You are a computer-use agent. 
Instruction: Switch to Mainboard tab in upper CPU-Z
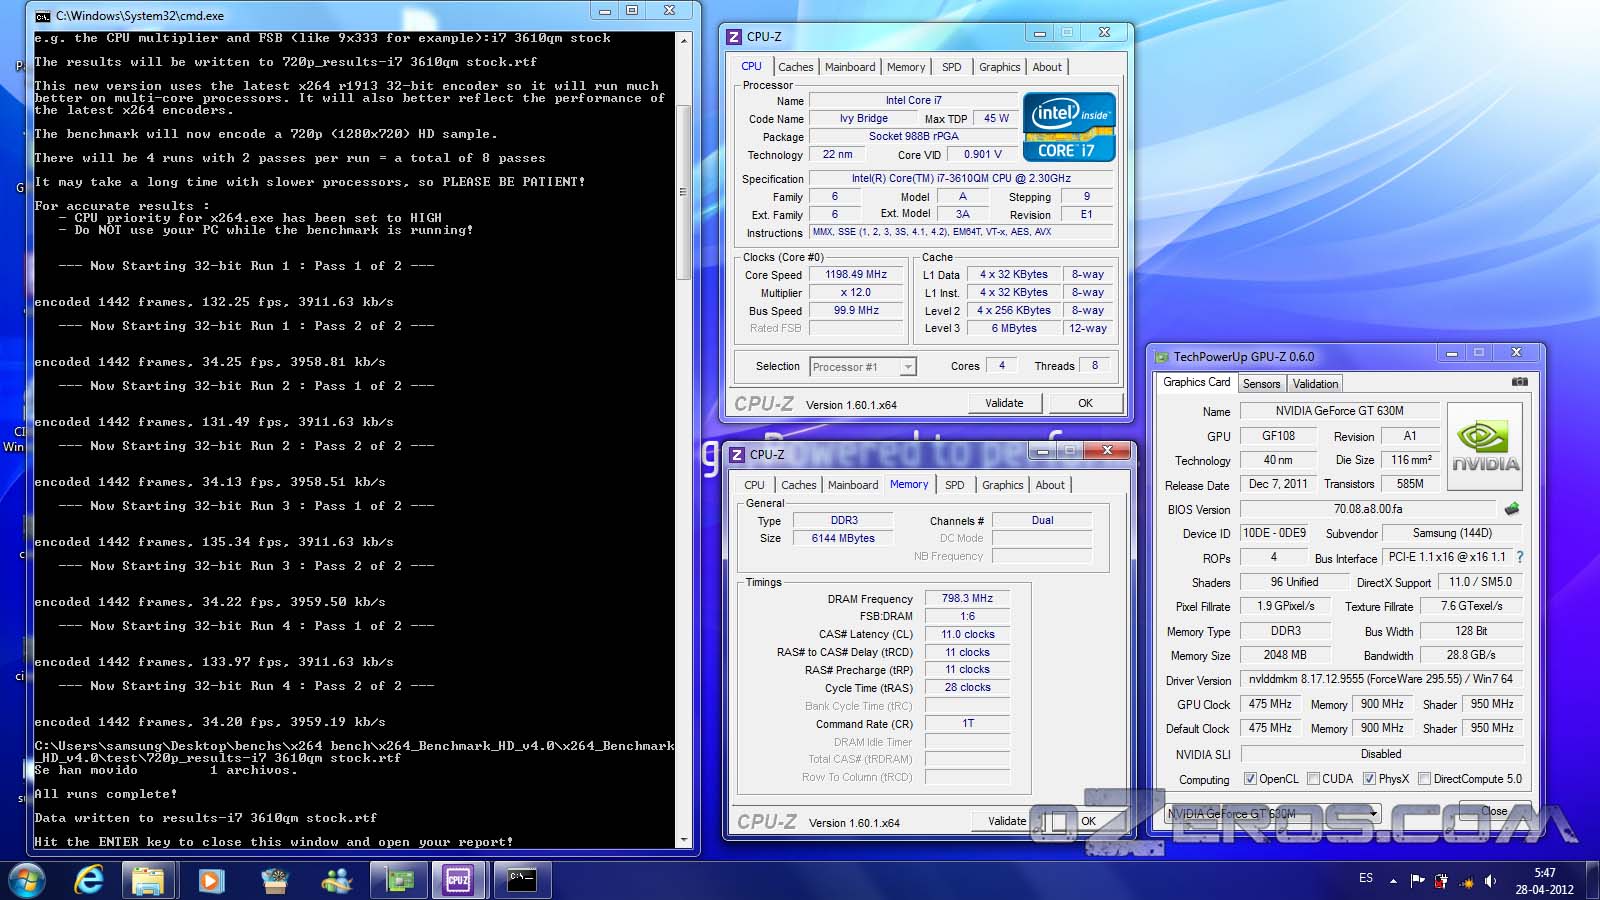point(850,67)
